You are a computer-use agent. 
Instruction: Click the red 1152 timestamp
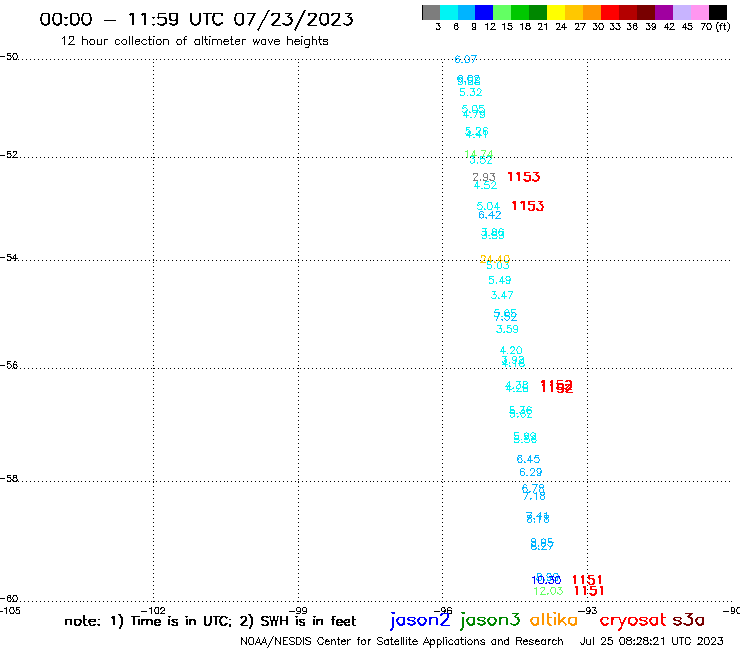tap(556, 387)
